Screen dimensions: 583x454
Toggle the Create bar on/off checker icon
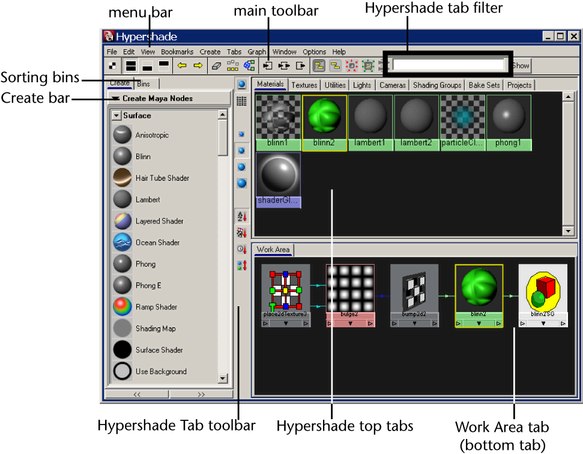(x=112, y=66)
